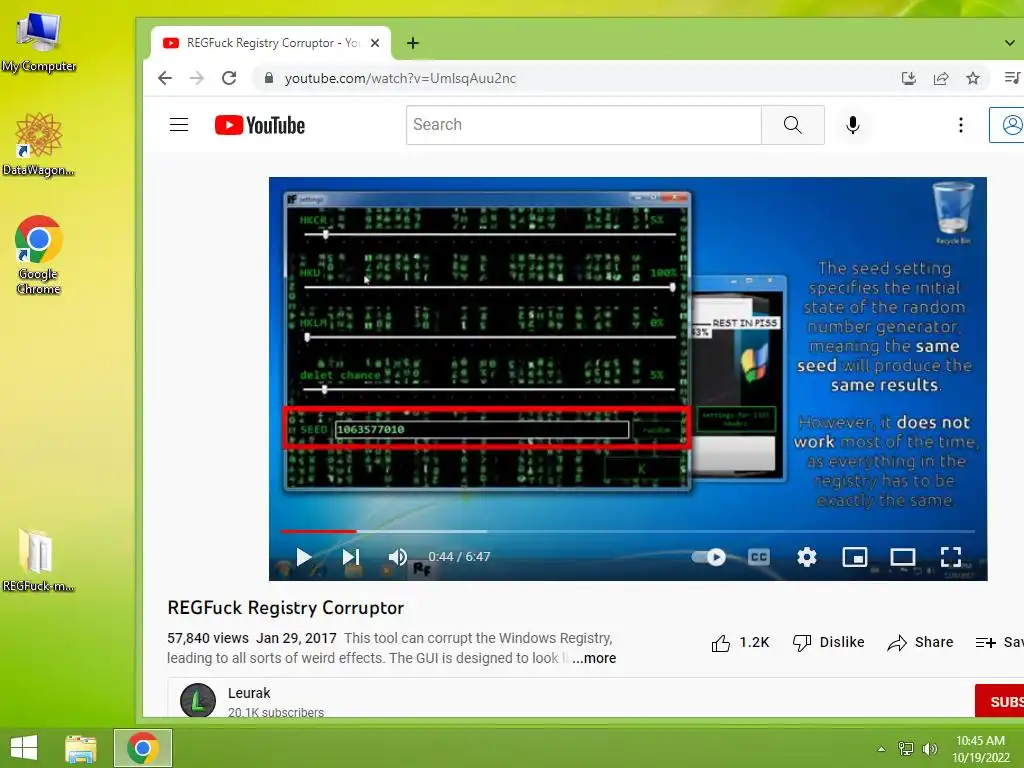Reload the YouTube page

(x=229, y=78)
